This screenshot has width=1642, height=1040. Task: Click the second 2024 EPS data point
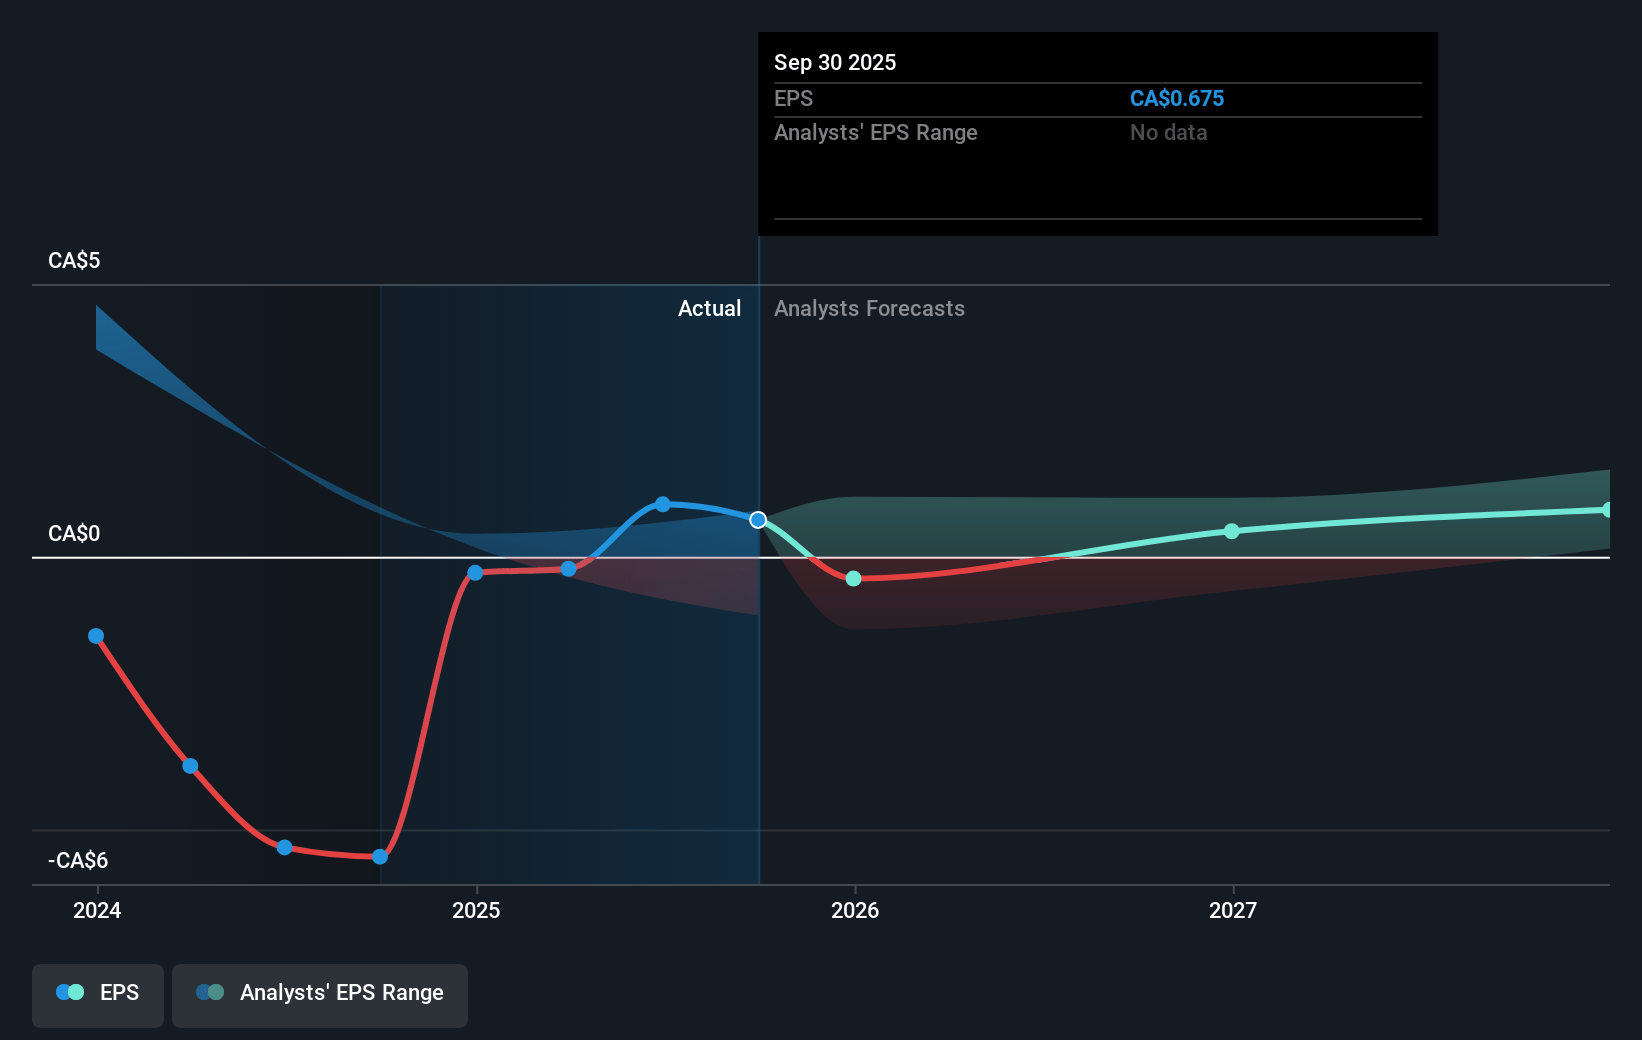pos(190,766)
